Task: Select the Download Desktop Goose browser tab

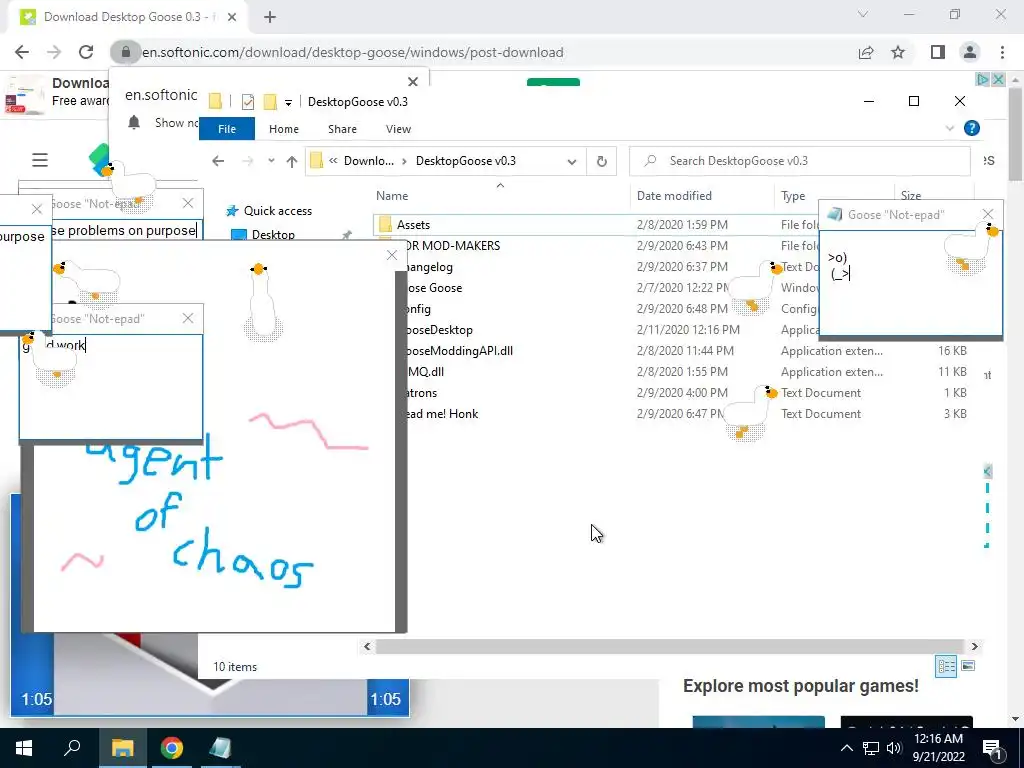Action: tap(128, 17)
